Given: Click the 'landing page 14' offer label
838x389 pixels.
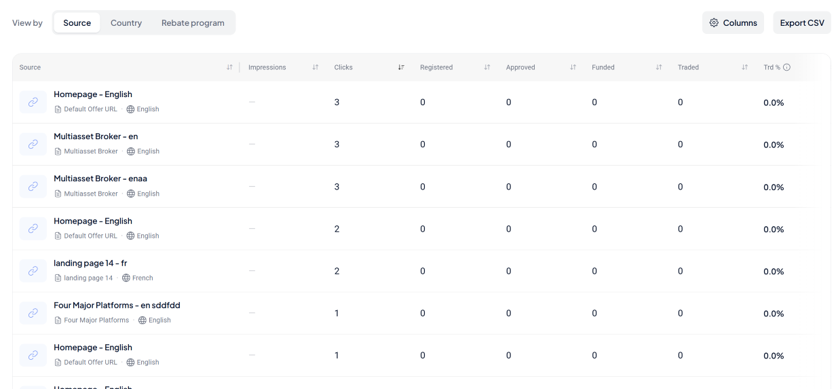Looking at the screenshot, I should click(88, 278).
